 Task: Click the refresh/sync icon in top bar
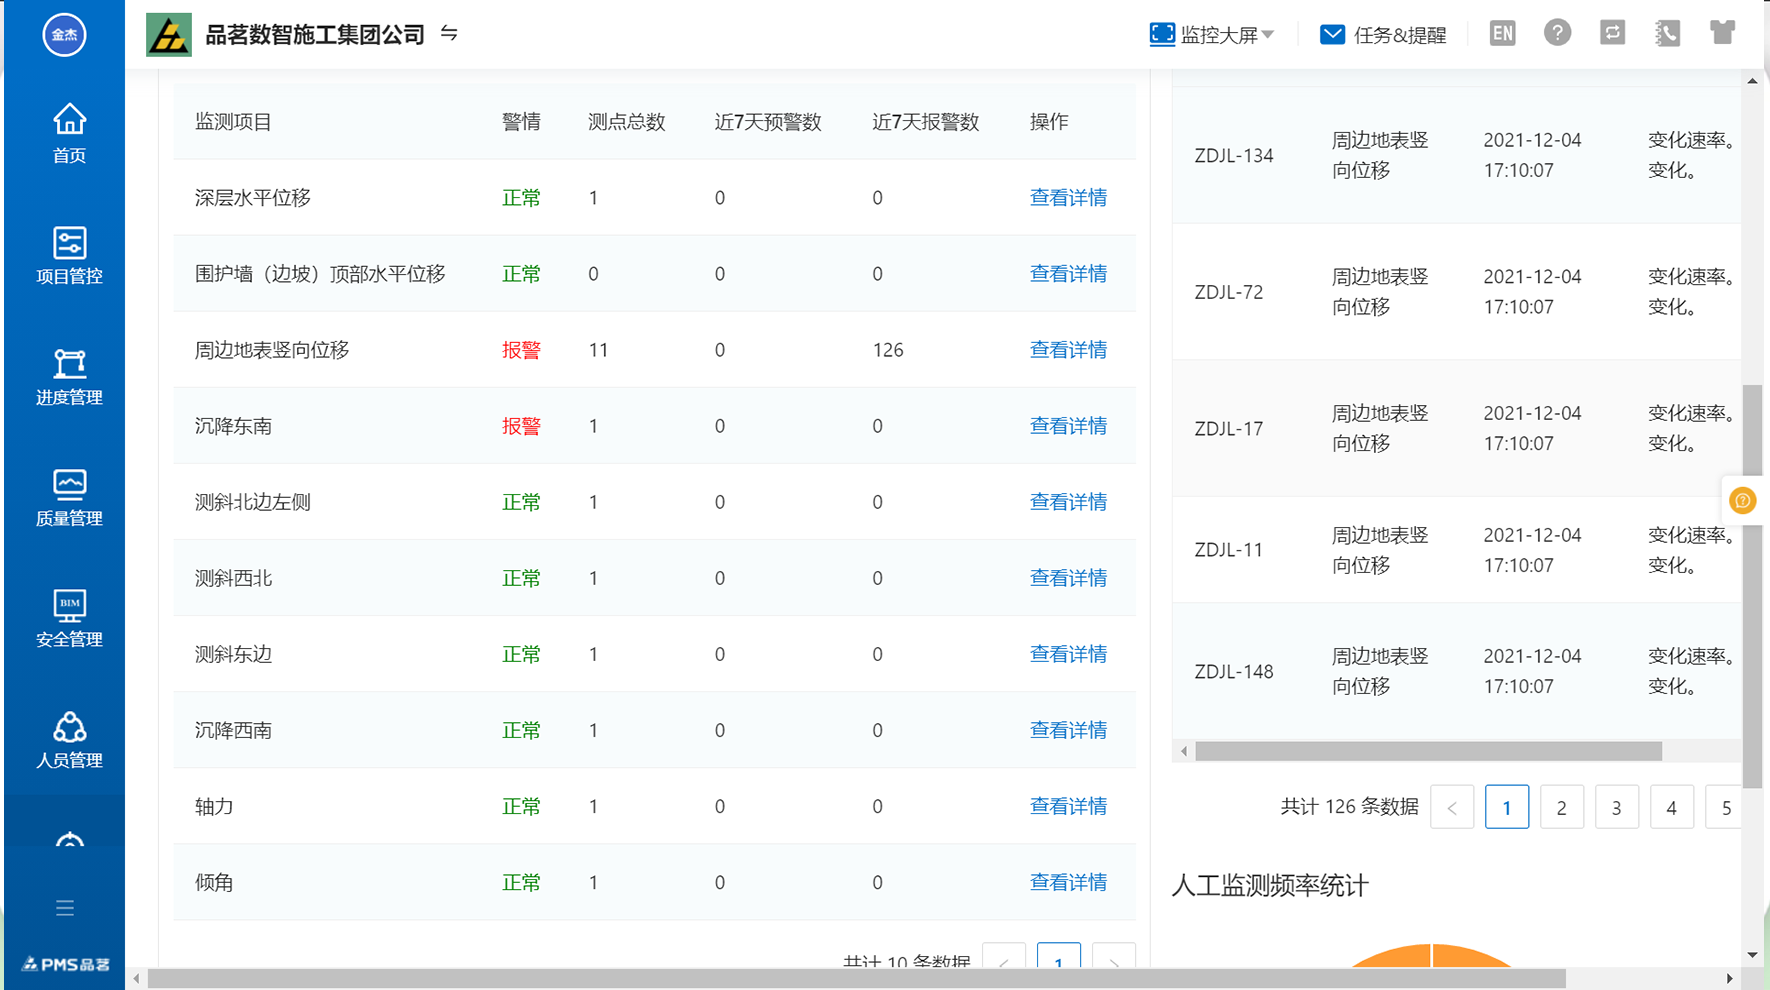pyautogui.click(x=1612, y=33)
